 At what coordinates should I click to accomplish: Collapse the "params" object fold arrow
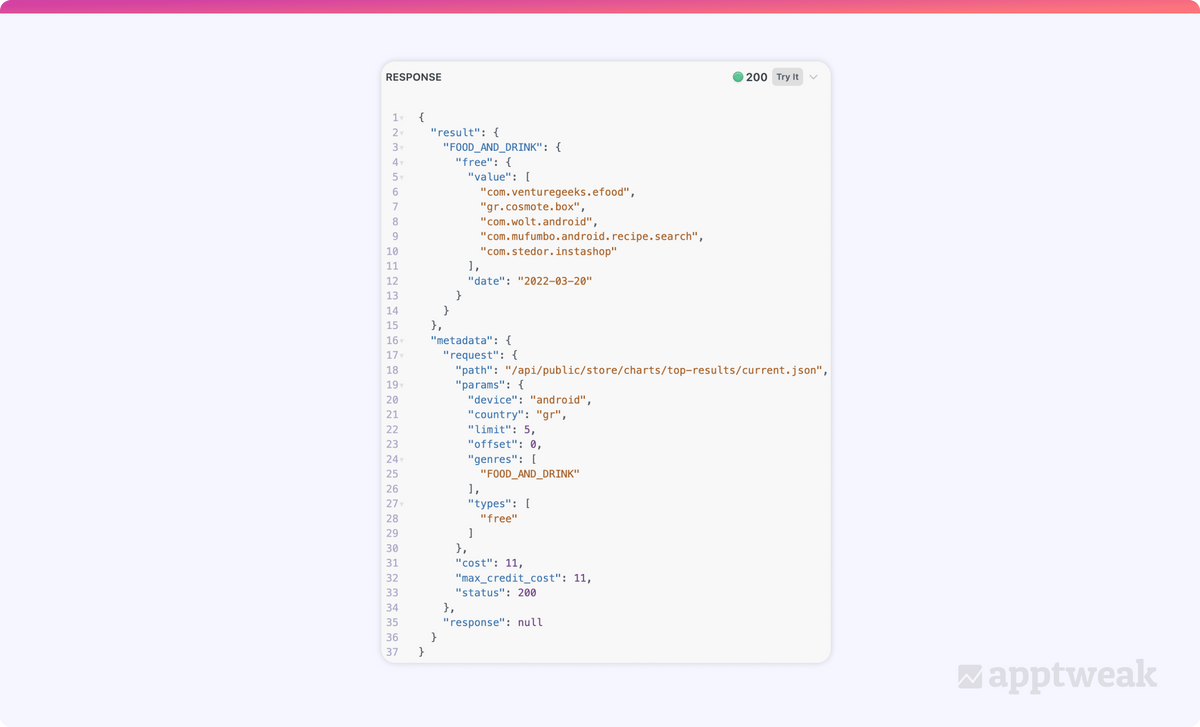click(402, 385)
